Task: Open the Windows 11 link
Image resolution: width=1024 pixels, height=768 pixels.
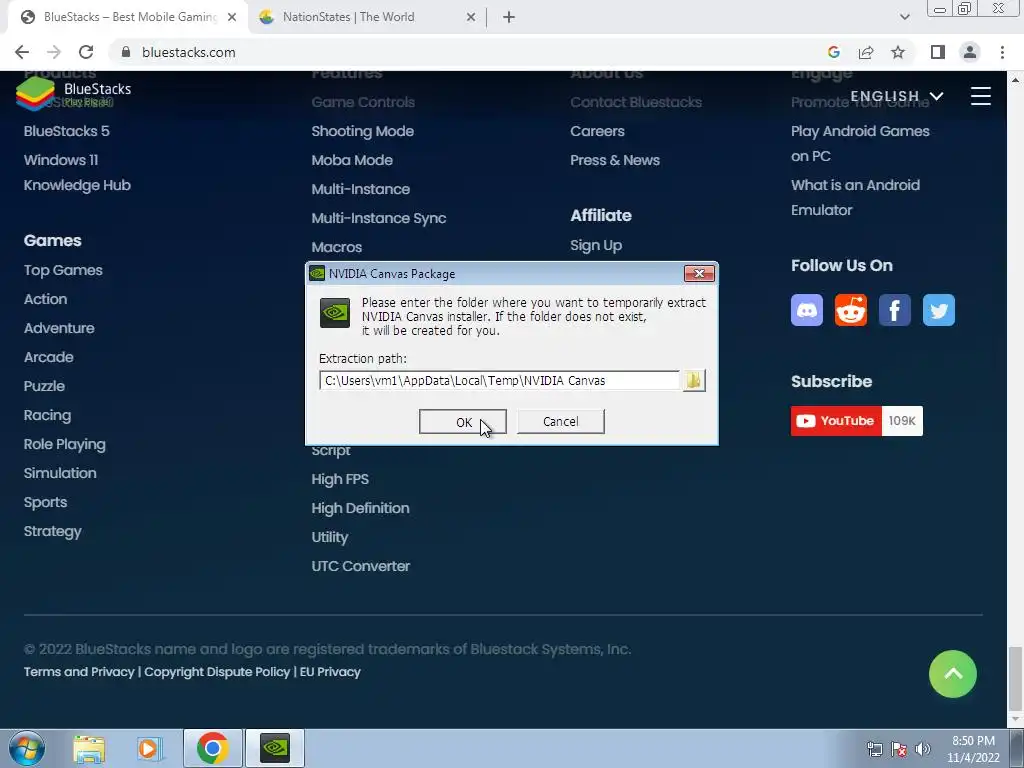Action: point(61,160)
